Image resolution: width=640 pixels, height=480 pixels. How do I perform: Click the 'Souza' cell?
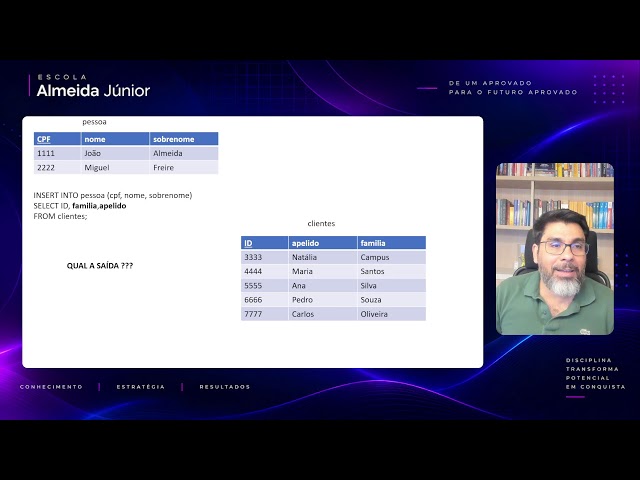(x=391, y=300)
